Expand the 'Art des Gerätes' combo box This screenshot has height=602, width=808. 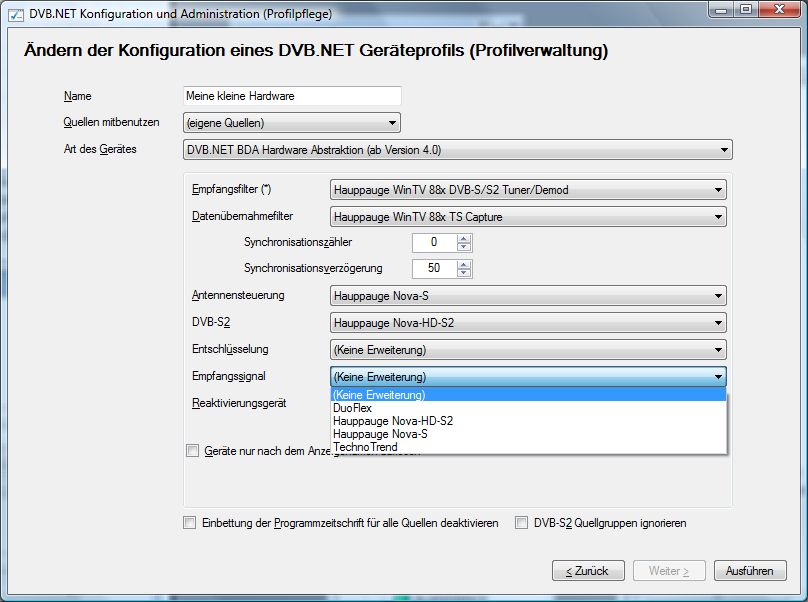tap(457, 150)
